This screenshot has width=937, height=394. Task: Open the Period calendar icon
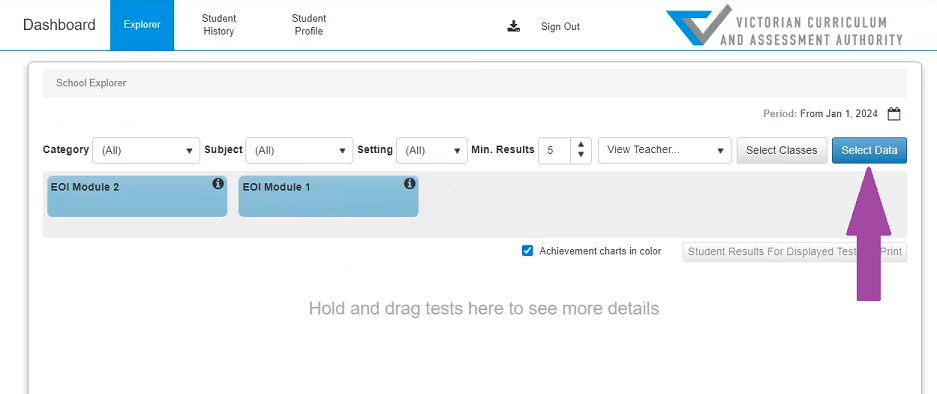click(893, 114)
